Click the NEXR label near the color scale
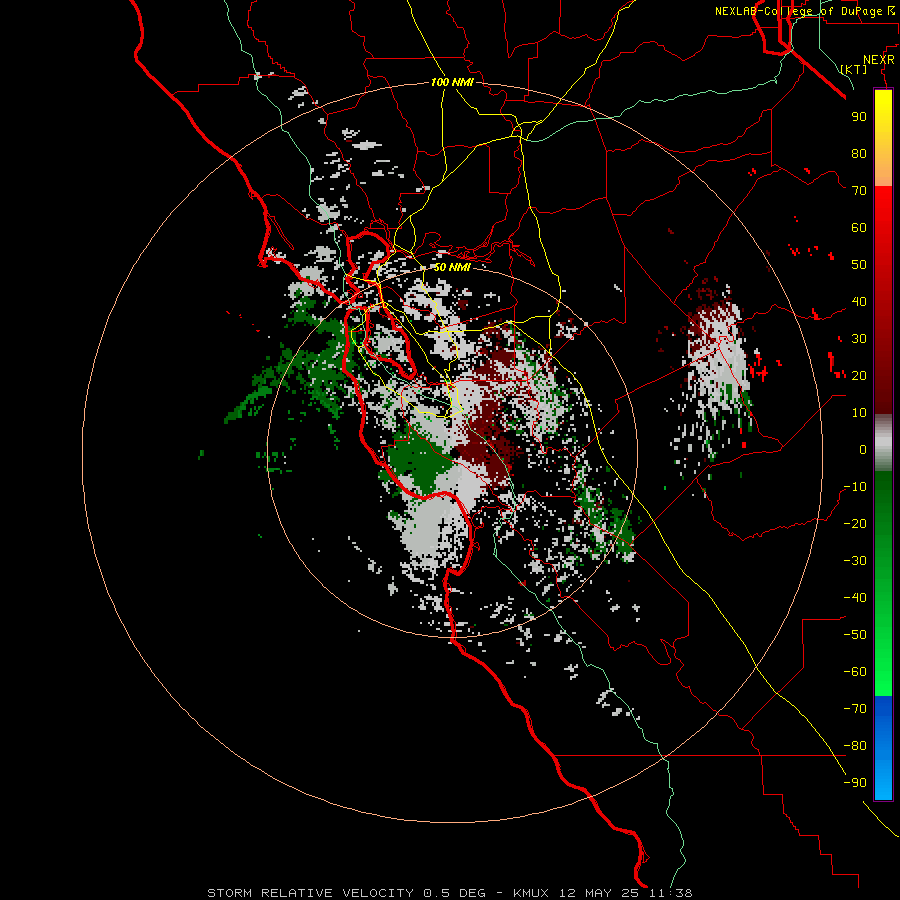The height and width of the screenshot is (900, 900). 878,59
